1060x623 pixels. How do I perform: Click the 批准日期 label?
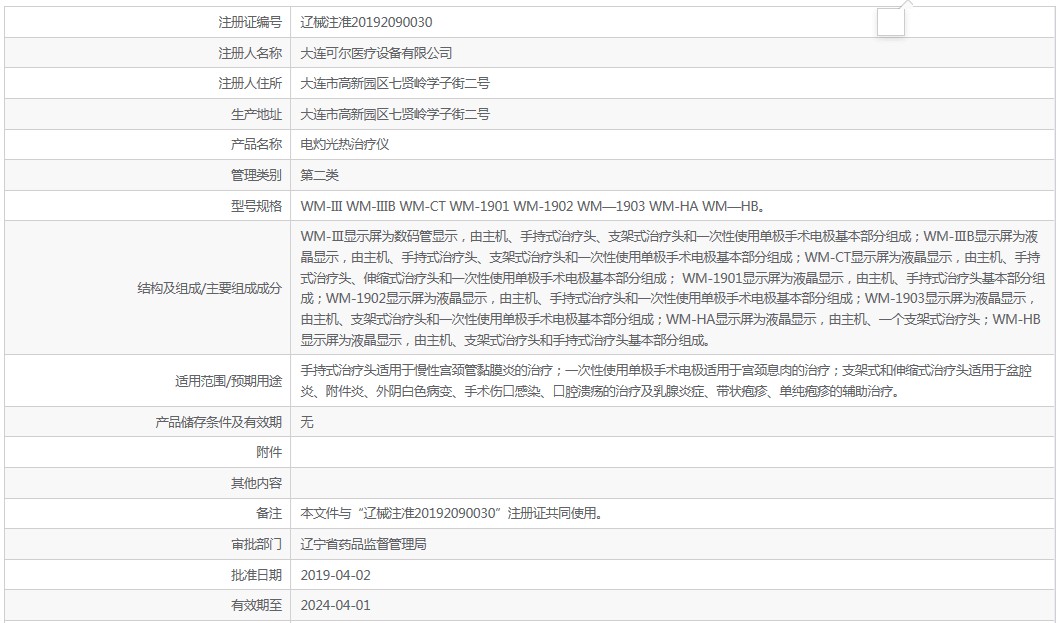point(256,575)
